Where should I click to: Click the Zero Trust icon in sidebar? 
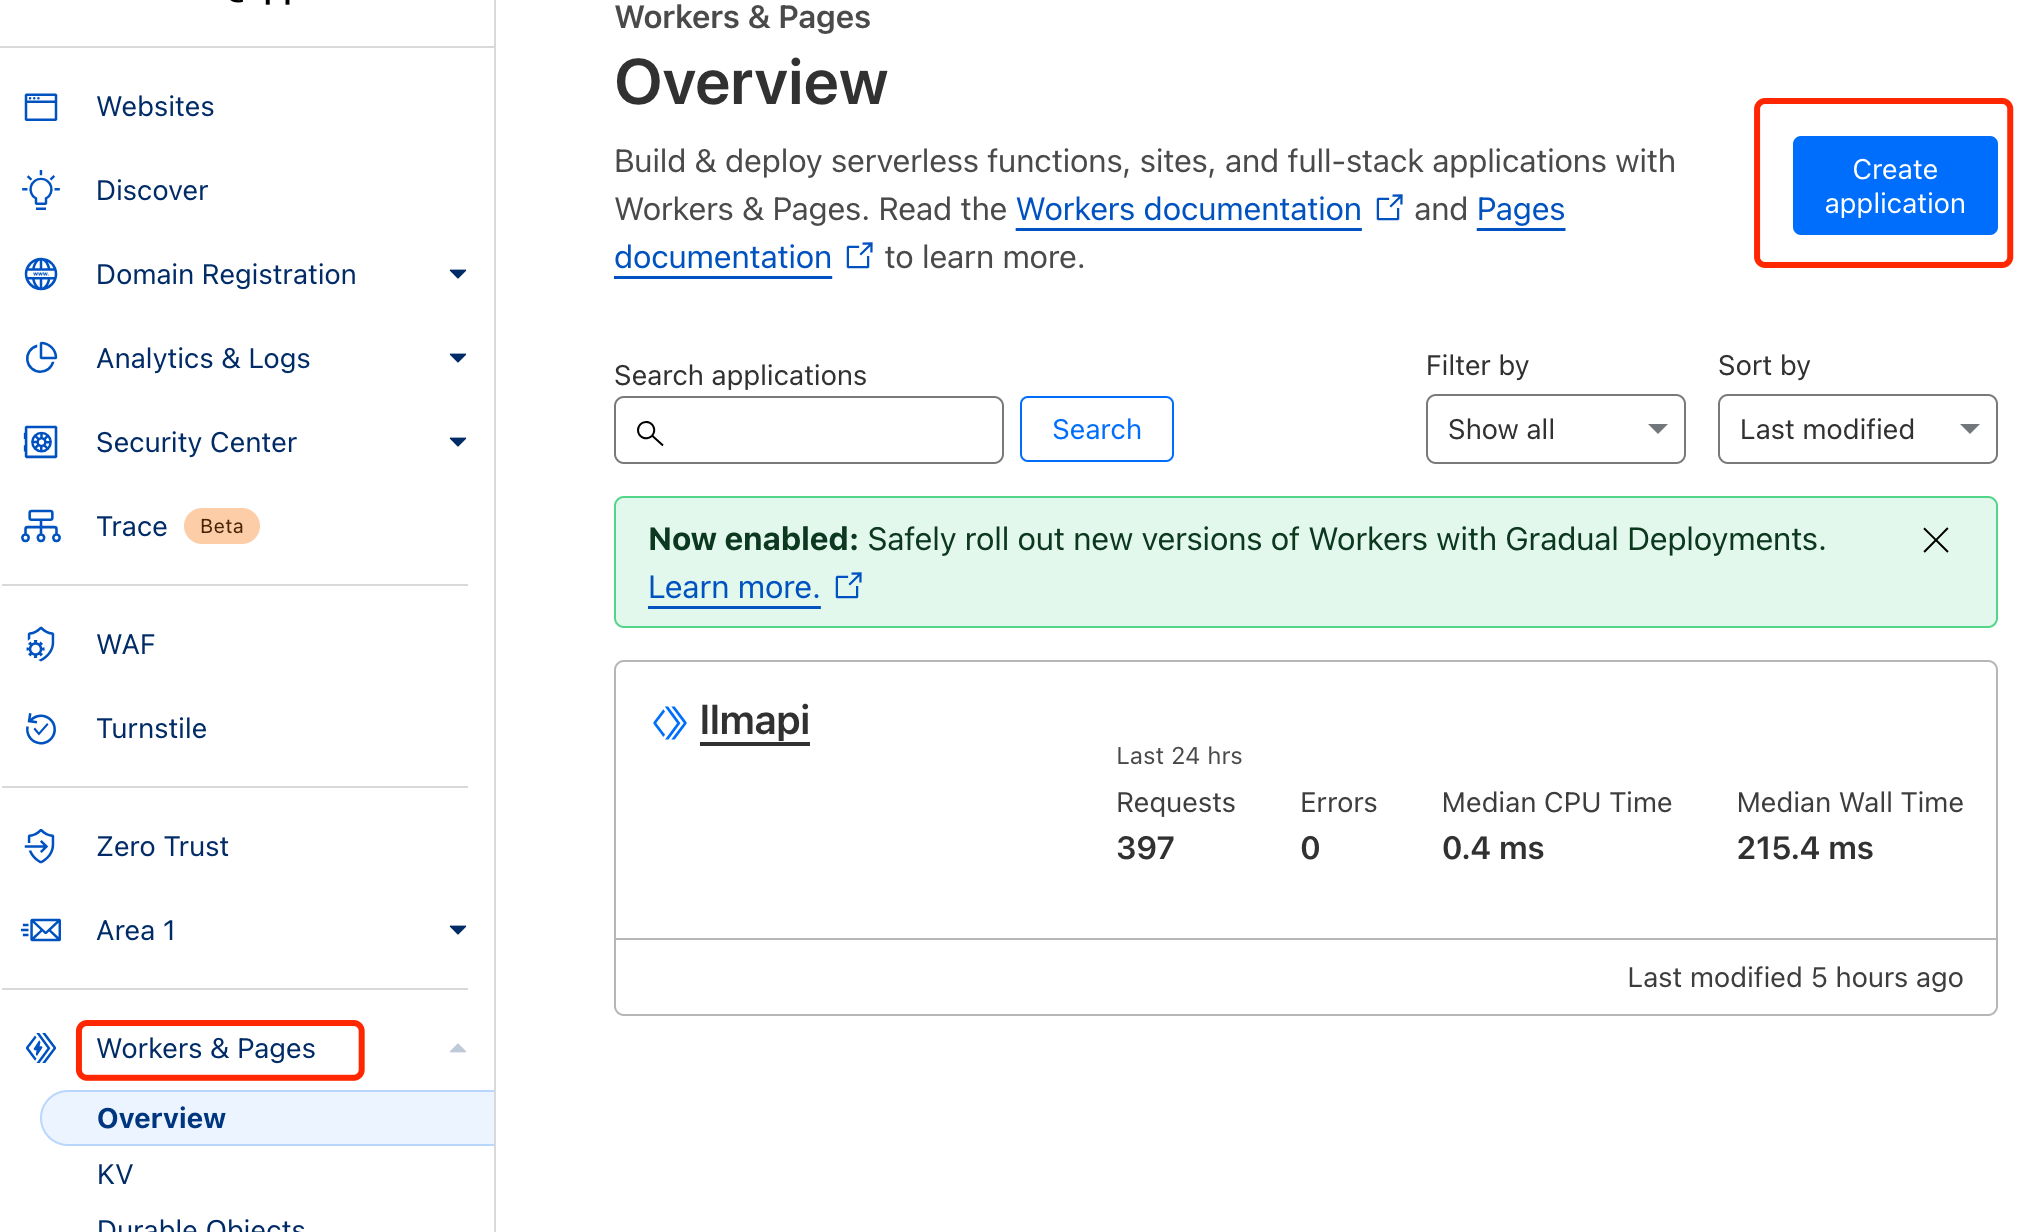coord(40,845)
